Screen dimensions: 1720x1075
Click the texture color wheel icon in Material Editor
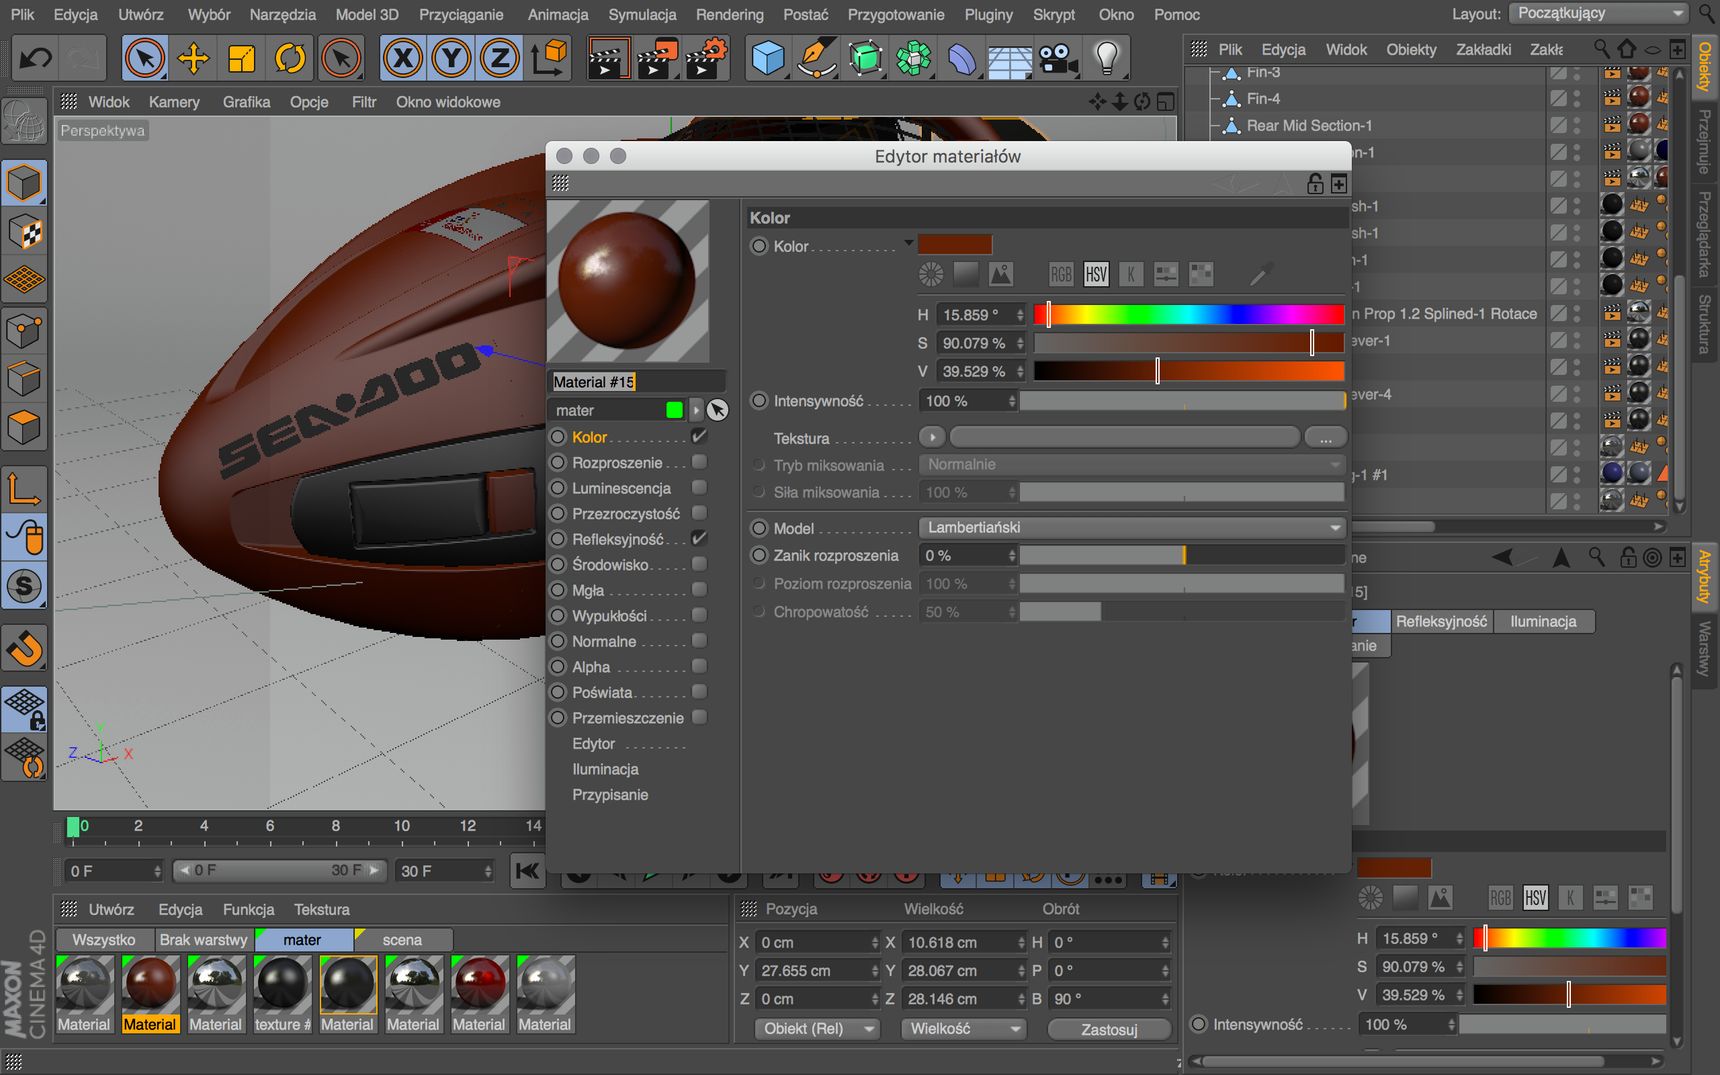point(931,274)
